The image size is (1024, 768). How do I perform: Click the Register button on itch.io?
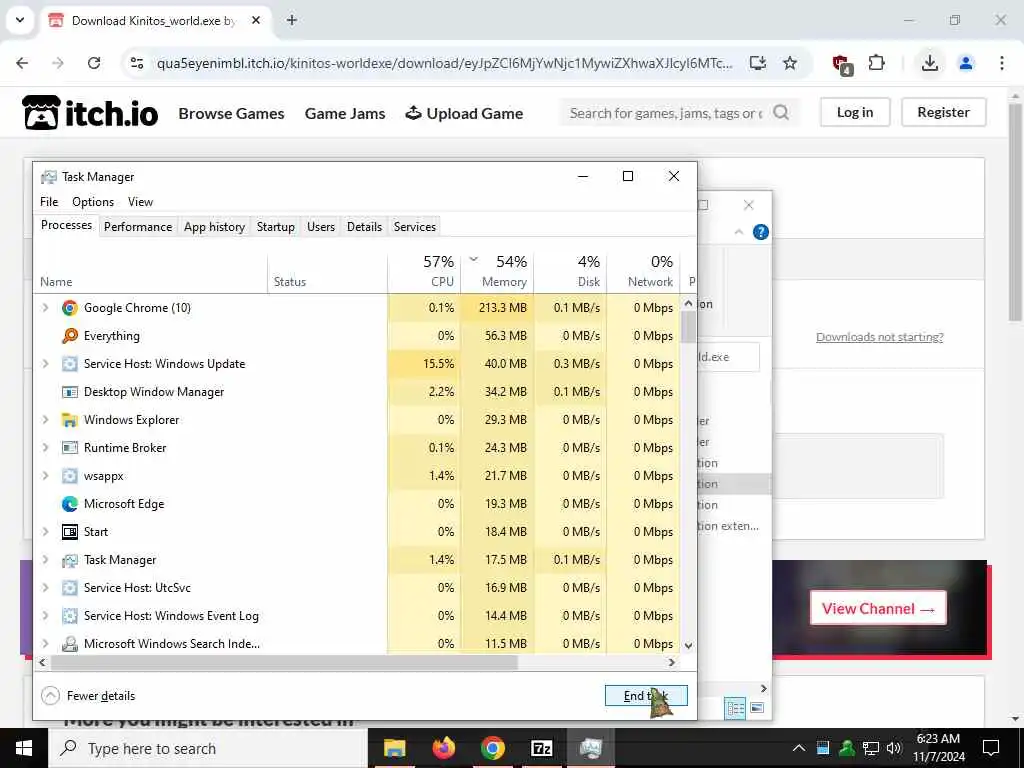[x=944, y=112]
